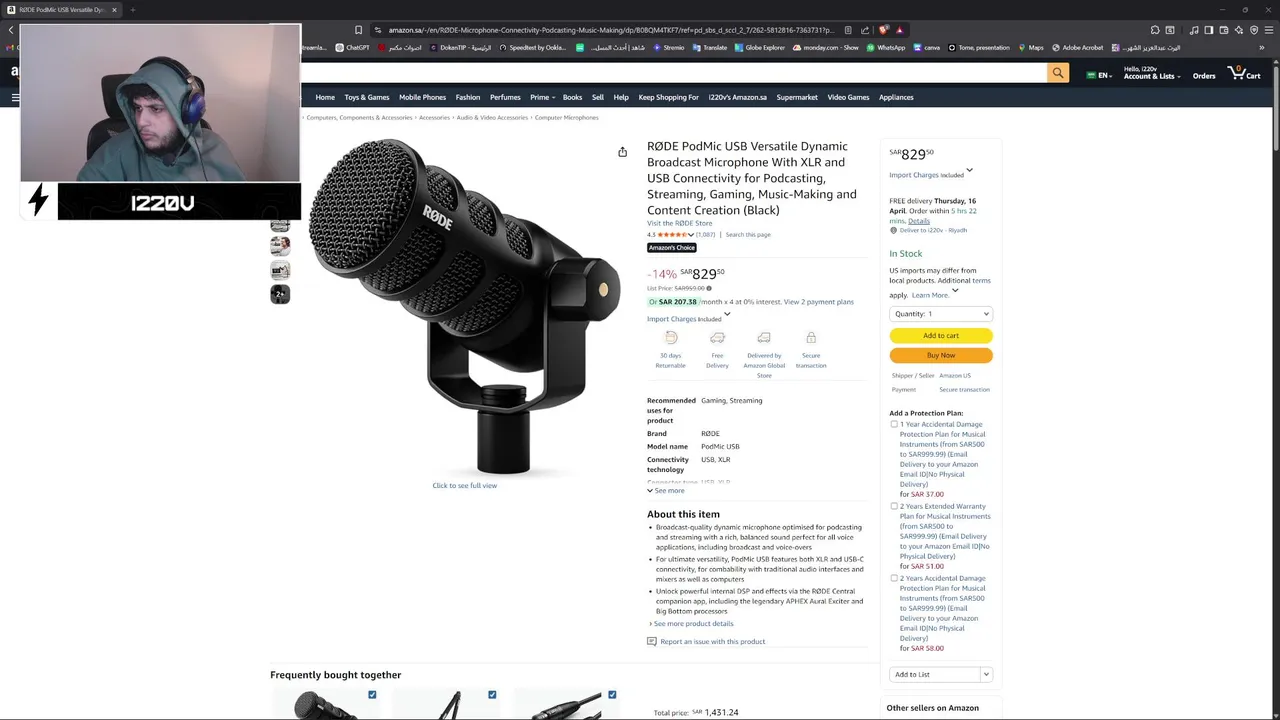Click the Buy Now button
The width and height of the screenshot is (1280, 720).
coord(941,355)
